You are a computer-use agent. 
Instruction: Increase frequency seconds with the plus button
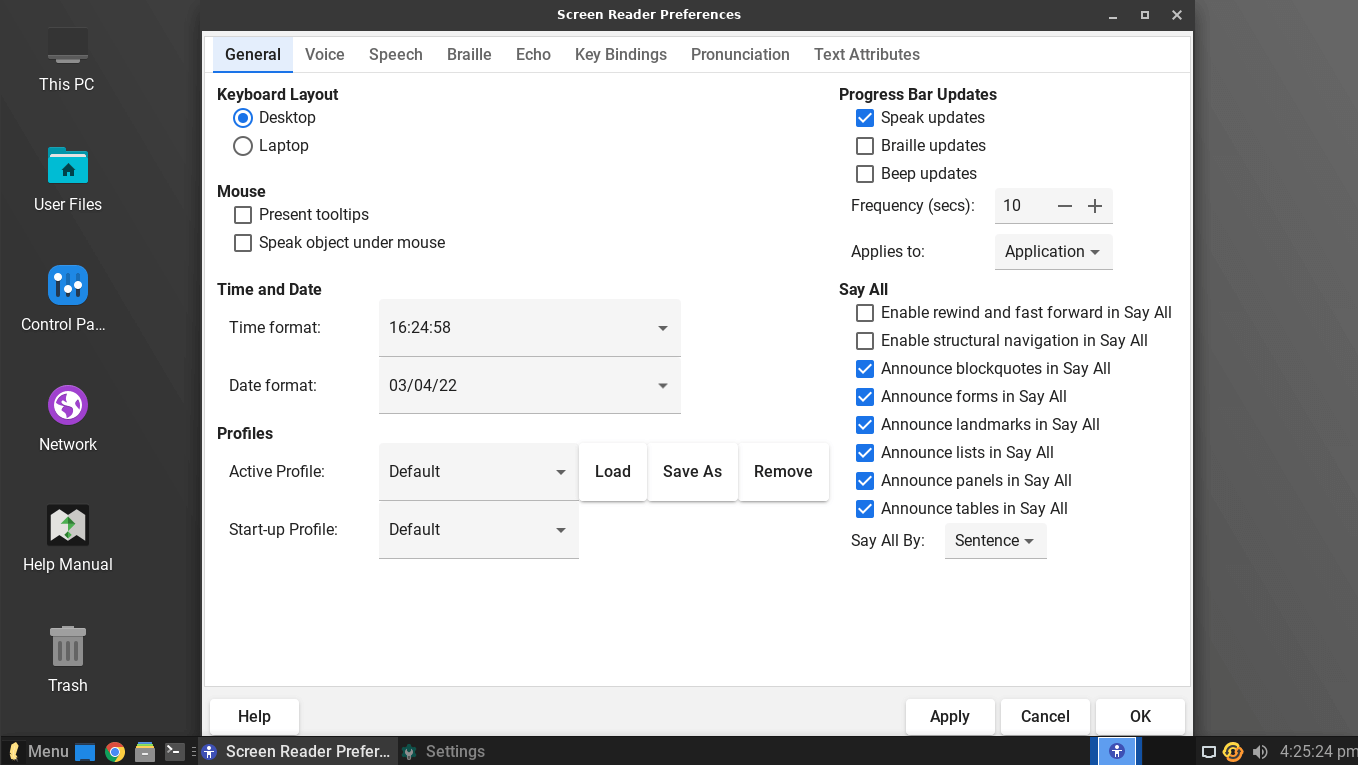1095,206
